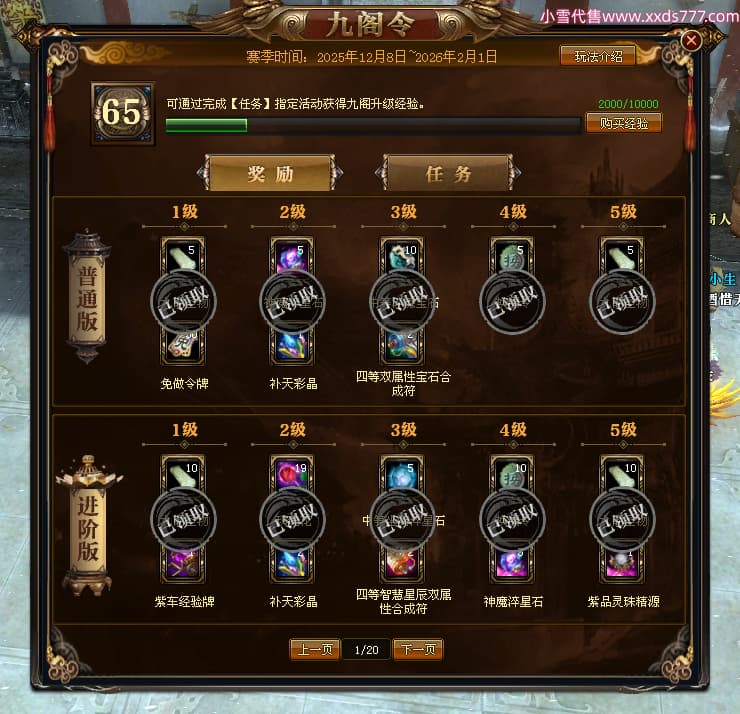This screenshot has height=714, width=740.
Task: Go back using the 上一页 button
Action: click(x=315, y=650)
